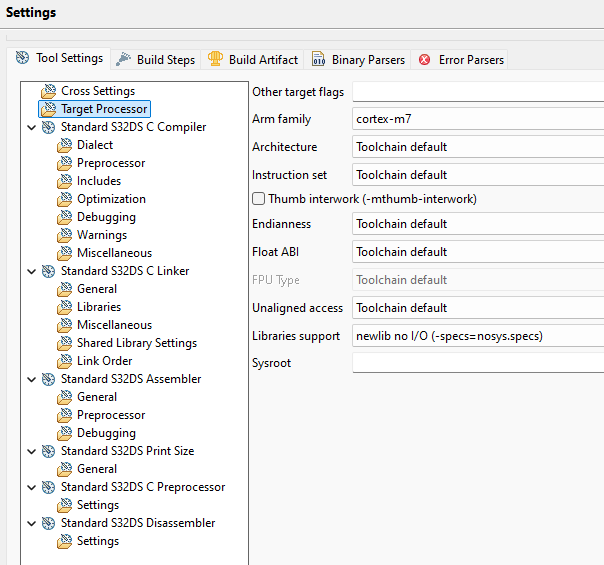Click the Binary Parsers tab icon
Image resolution: width=604 pixels, height=565 pixels.
pos(318,59)
